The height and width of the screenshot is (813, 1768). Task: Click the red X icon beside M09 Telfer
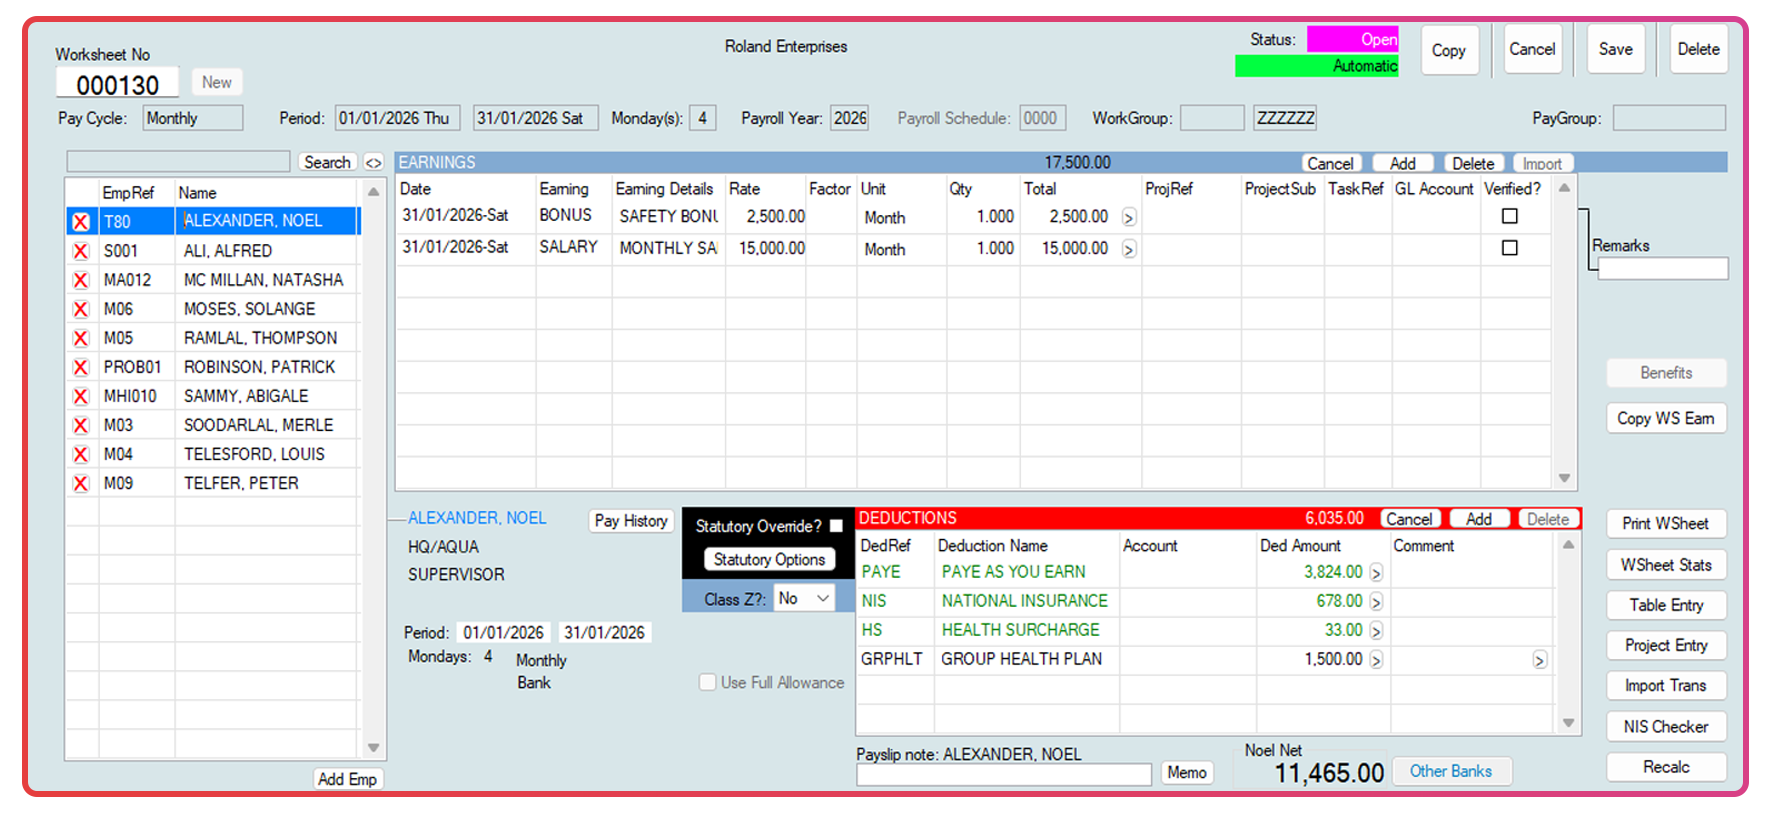point(81,483)
